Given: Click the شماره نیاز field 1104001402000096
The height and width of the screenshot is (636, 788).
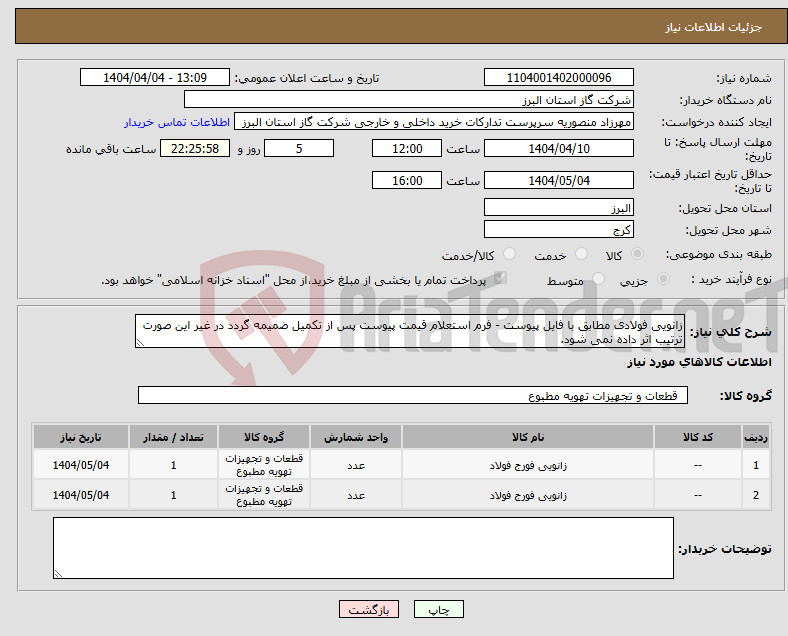Looking at the screenshot, I should tap(558, 77).
